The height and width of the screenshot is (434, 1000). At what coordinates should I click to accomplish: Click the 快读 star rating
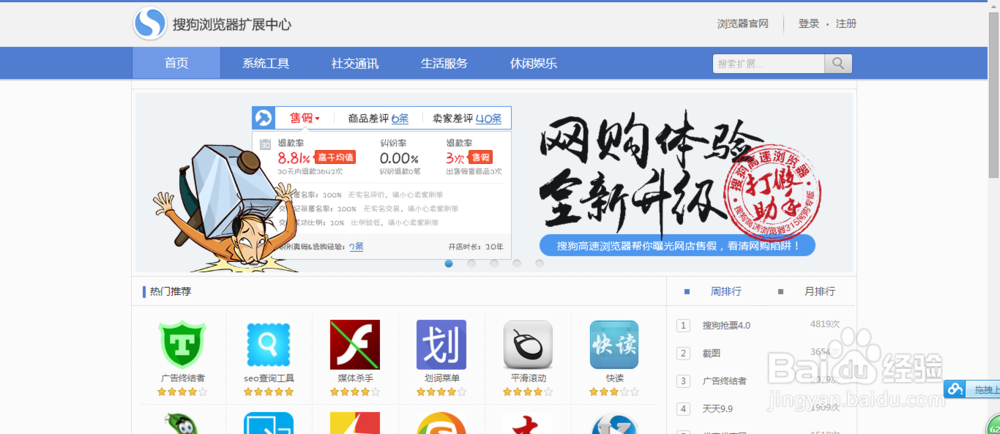614,392
